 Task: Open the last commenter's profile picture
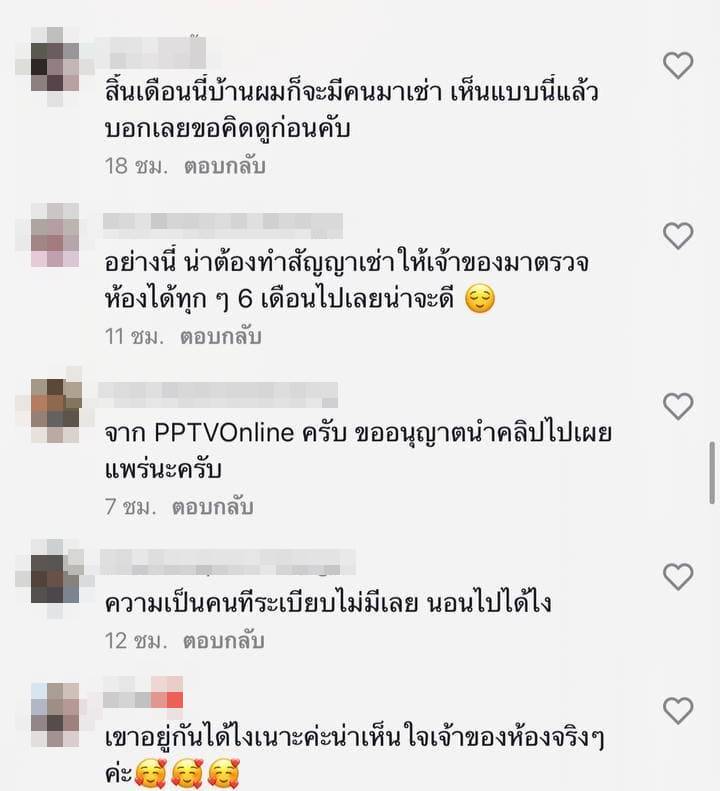(54, 714)
